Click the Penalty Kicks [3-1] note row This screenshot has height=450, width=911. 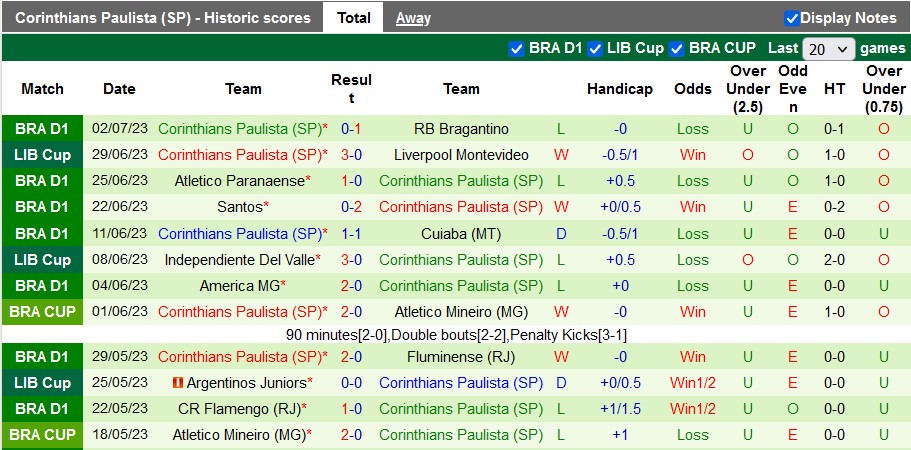point(456,335)
